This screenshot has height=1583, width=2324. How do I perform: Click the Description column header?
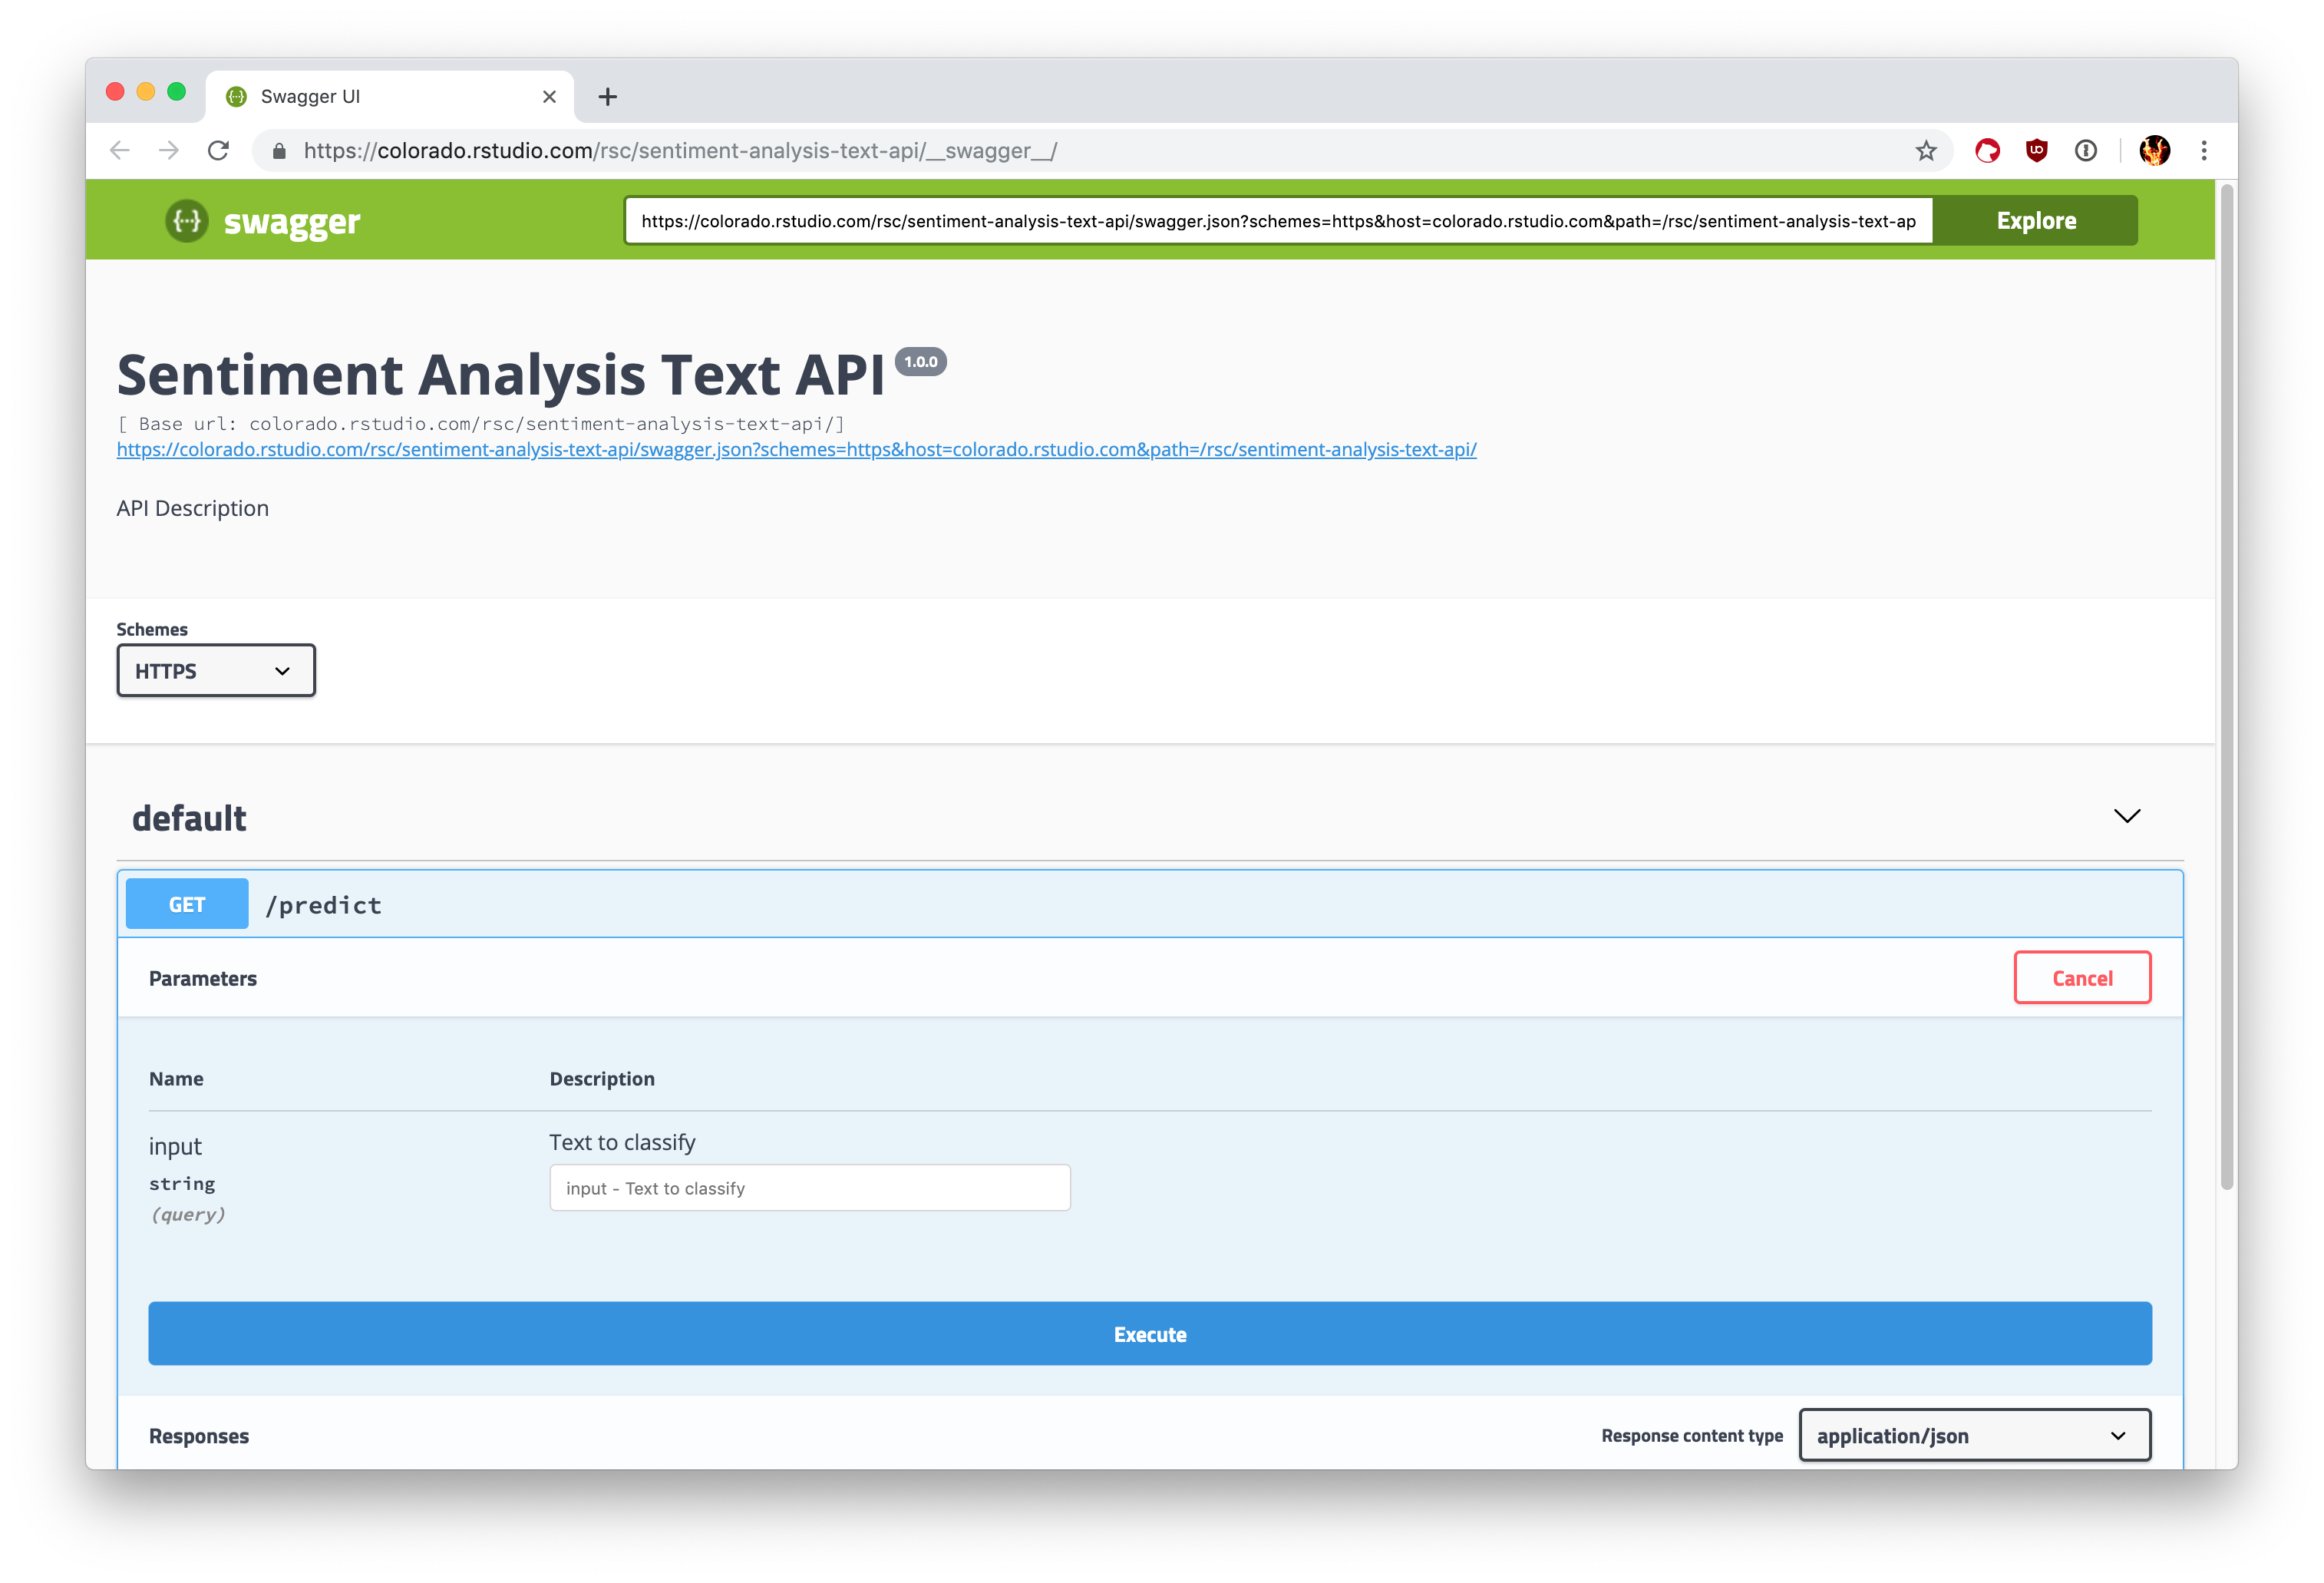tap(602, 1078)
